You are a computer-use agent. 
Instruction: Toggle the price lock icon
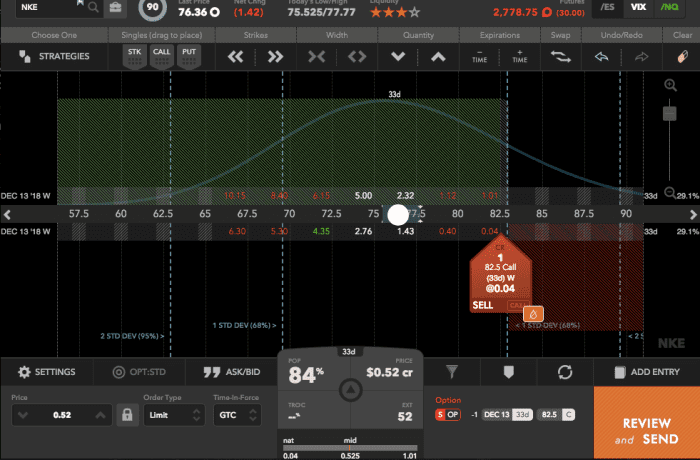click(128, 414)
